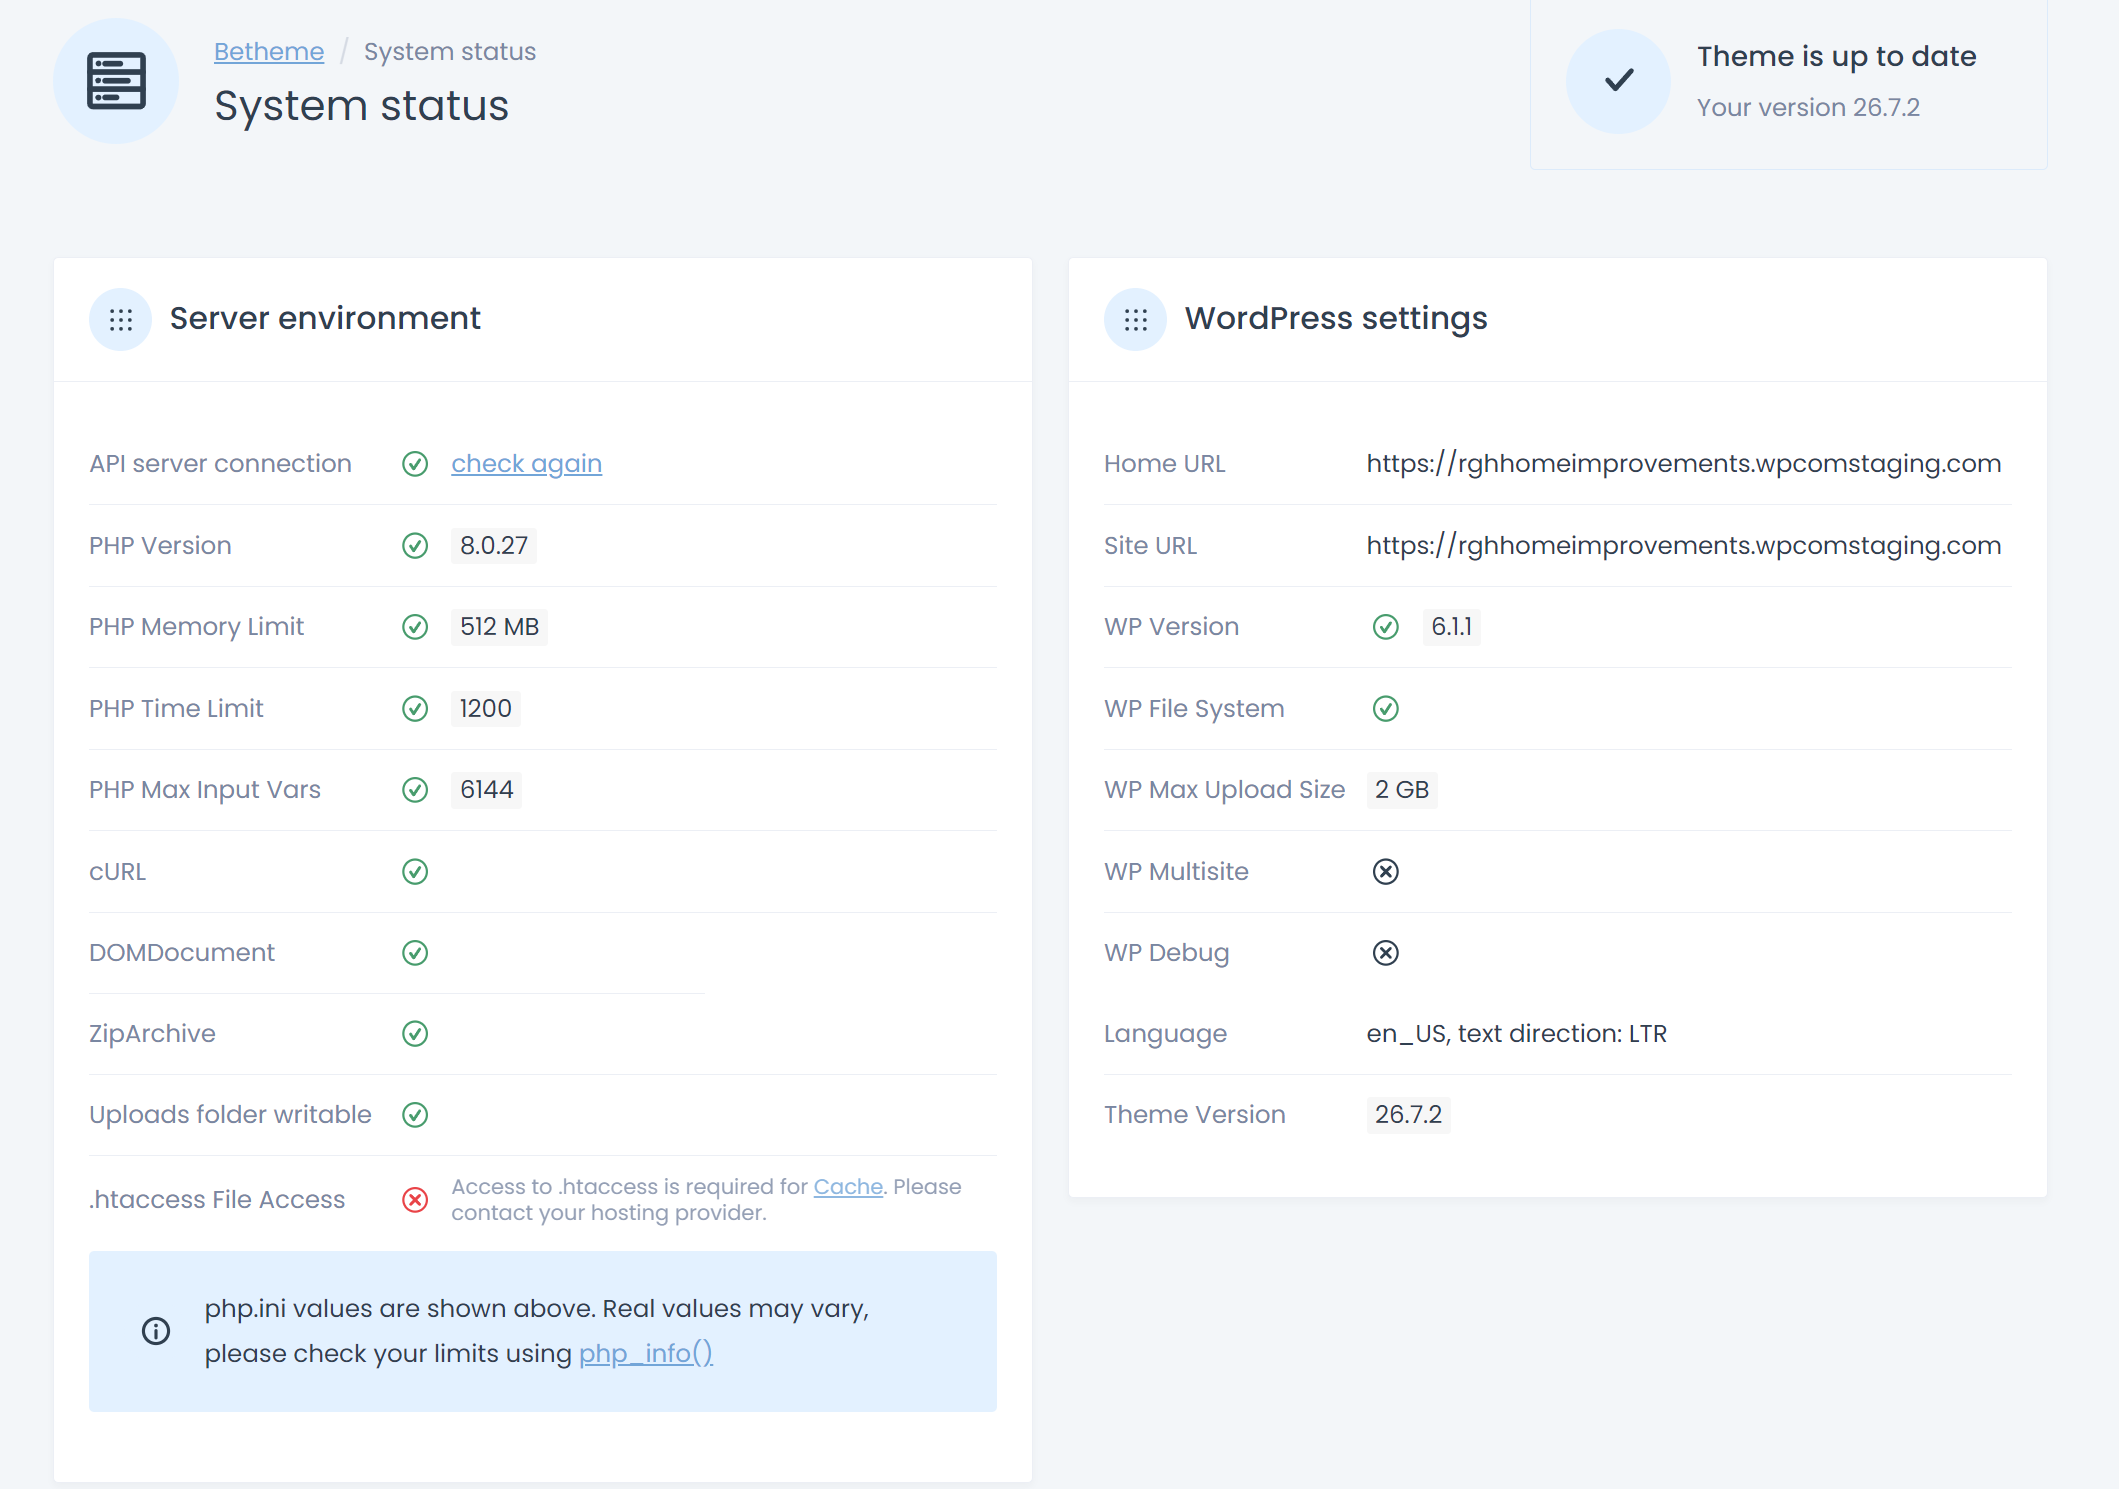Click the Uploads folder writable label
This screenshot has width=2119, height=1489.
230,1115
